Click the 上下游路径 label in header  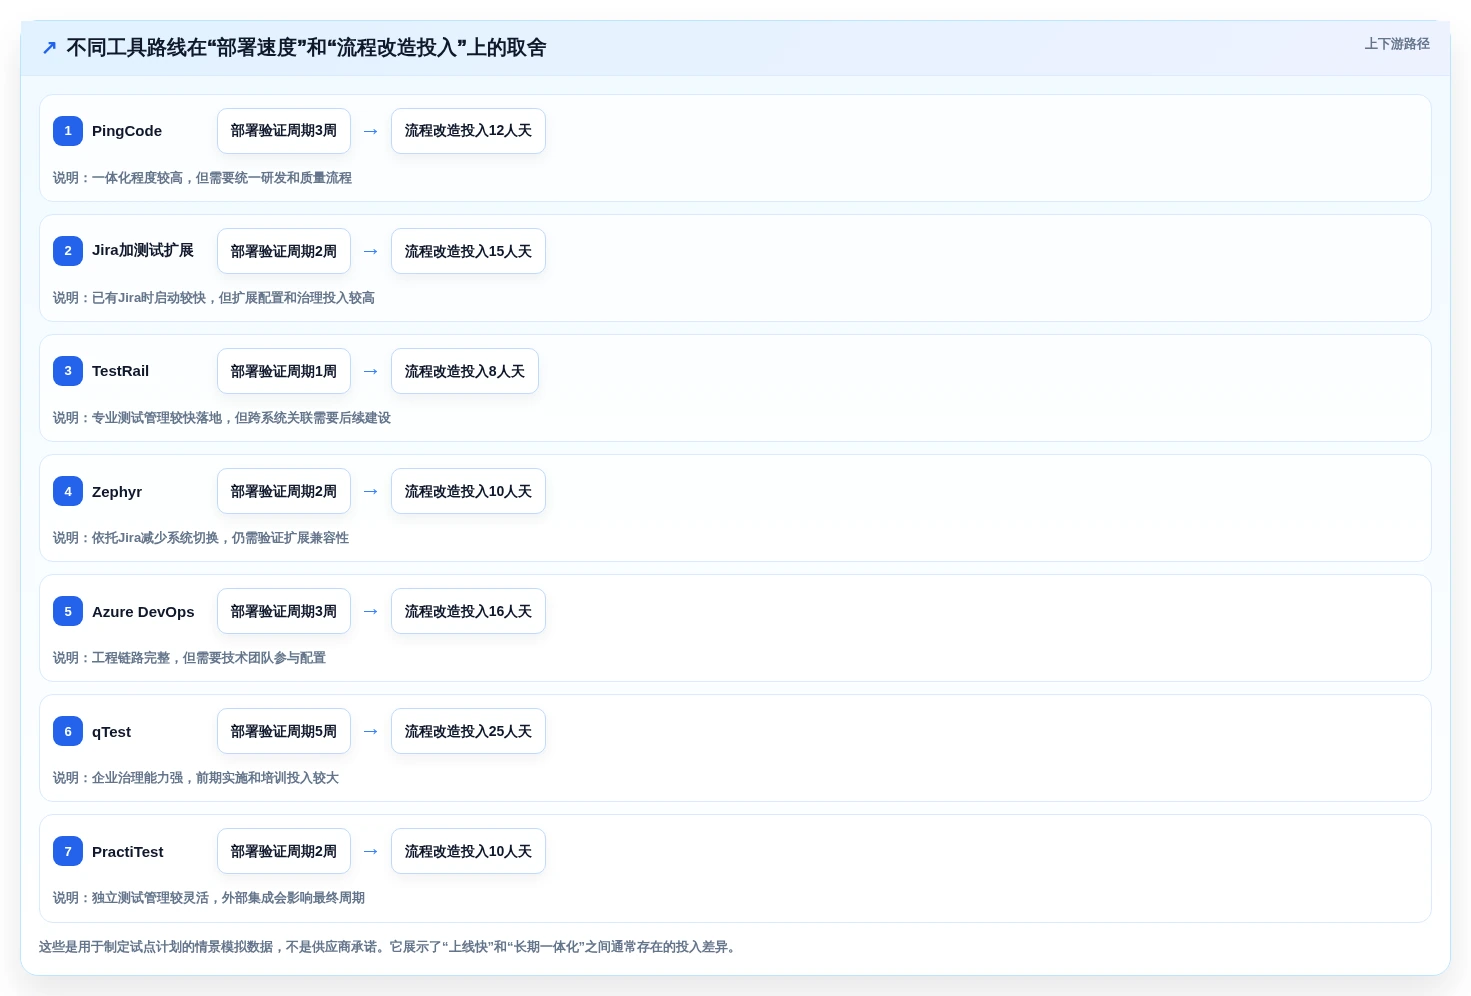click(x=1397, y=44)
